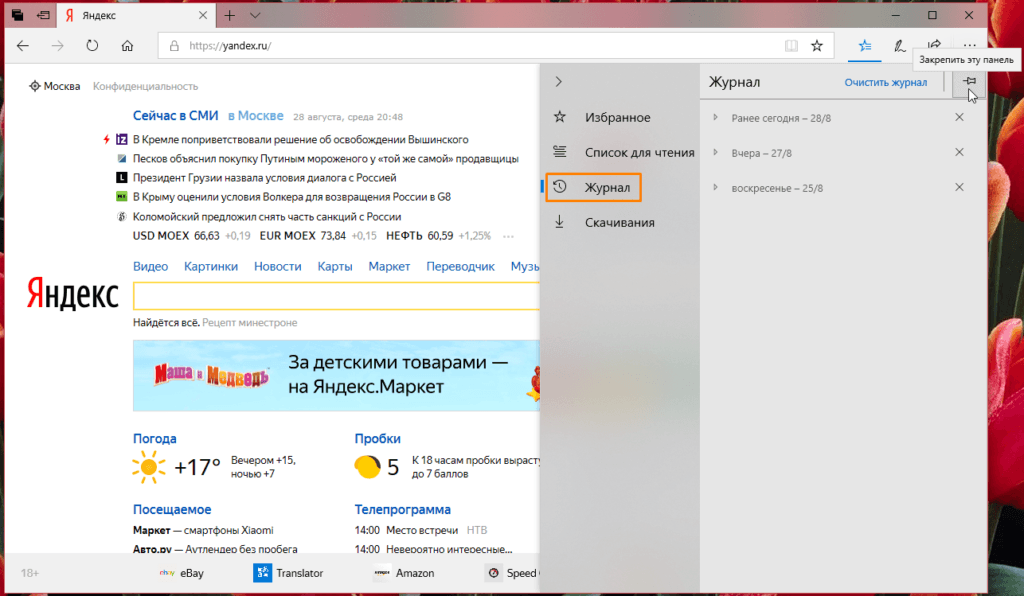Switch to в Москве news tab
The image size is (1024, 596).
click(255, 116)
